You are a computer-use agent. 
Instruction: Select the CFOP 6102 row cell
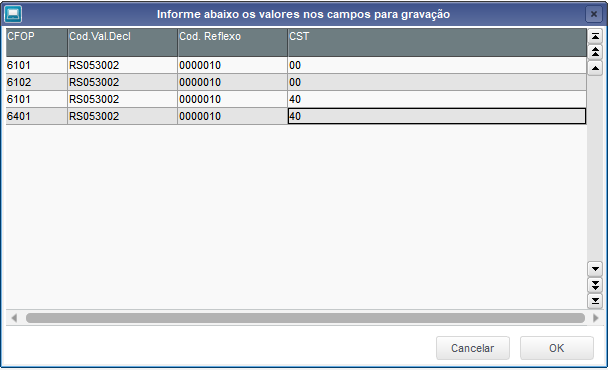[x=36, y=82]
